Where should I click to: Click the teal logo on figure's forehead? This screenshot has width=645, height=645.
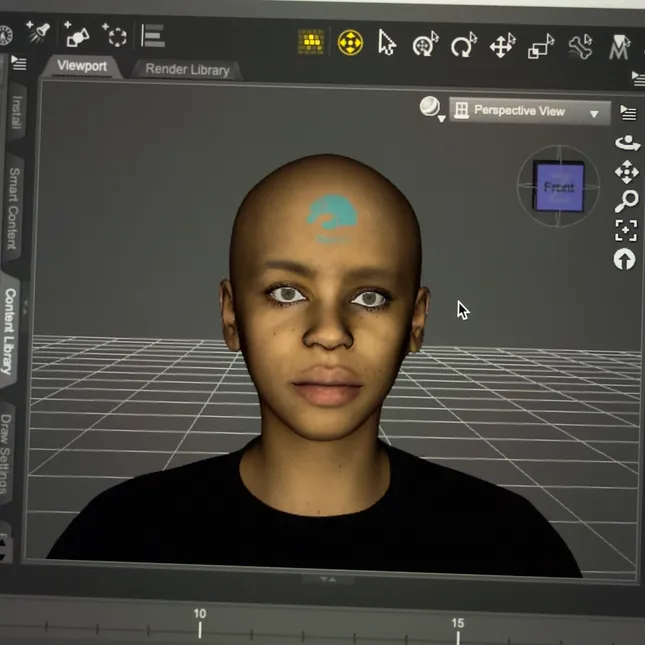coord(332,218)
